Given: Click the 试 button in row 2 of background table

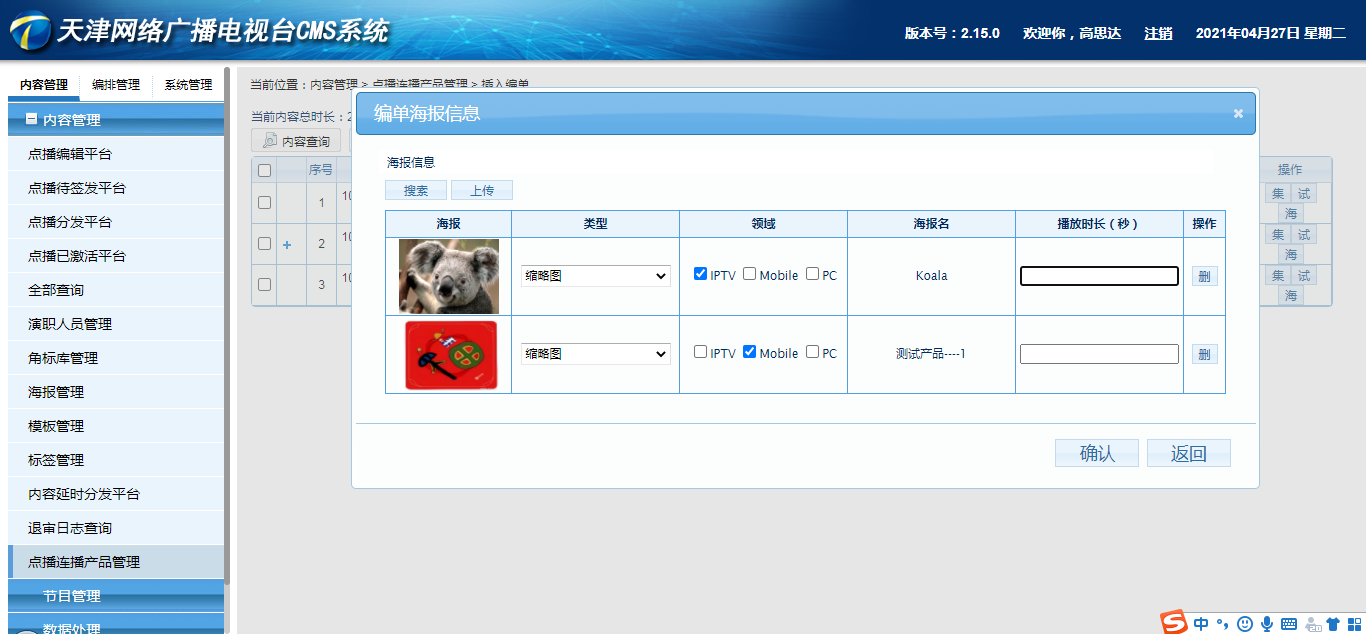Looking at the screenshot, I should click(x=1304, y=235).
